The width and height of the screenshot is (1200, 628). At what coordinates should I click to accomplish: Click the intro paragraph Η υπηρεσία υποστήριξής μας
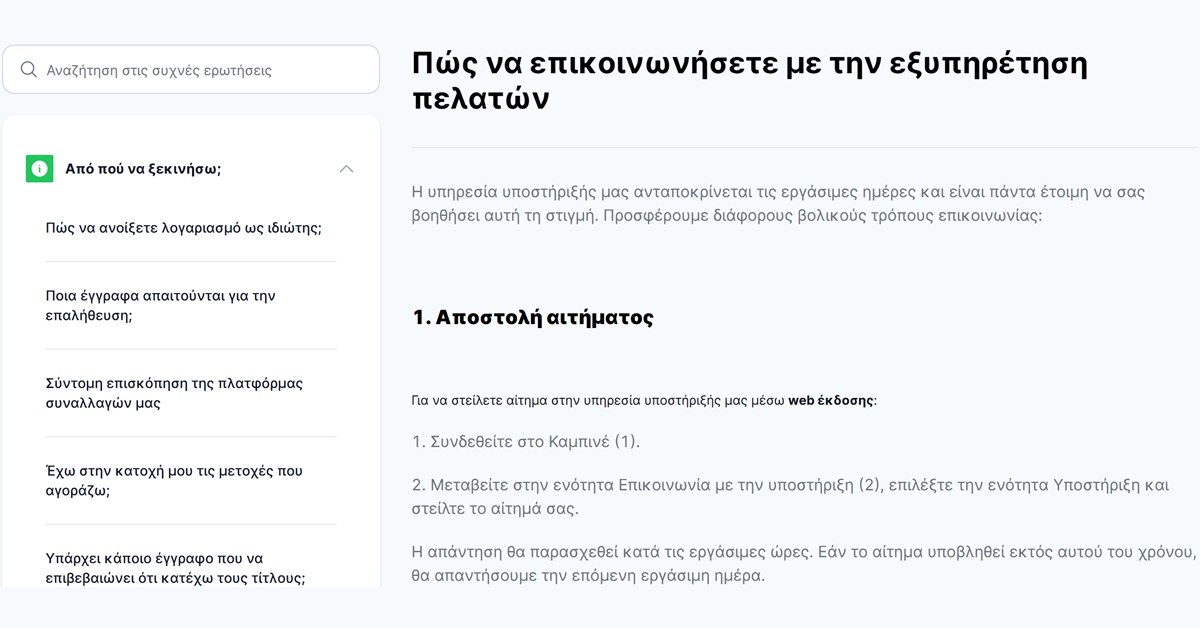pyautogui.click(x=778, y=203)
